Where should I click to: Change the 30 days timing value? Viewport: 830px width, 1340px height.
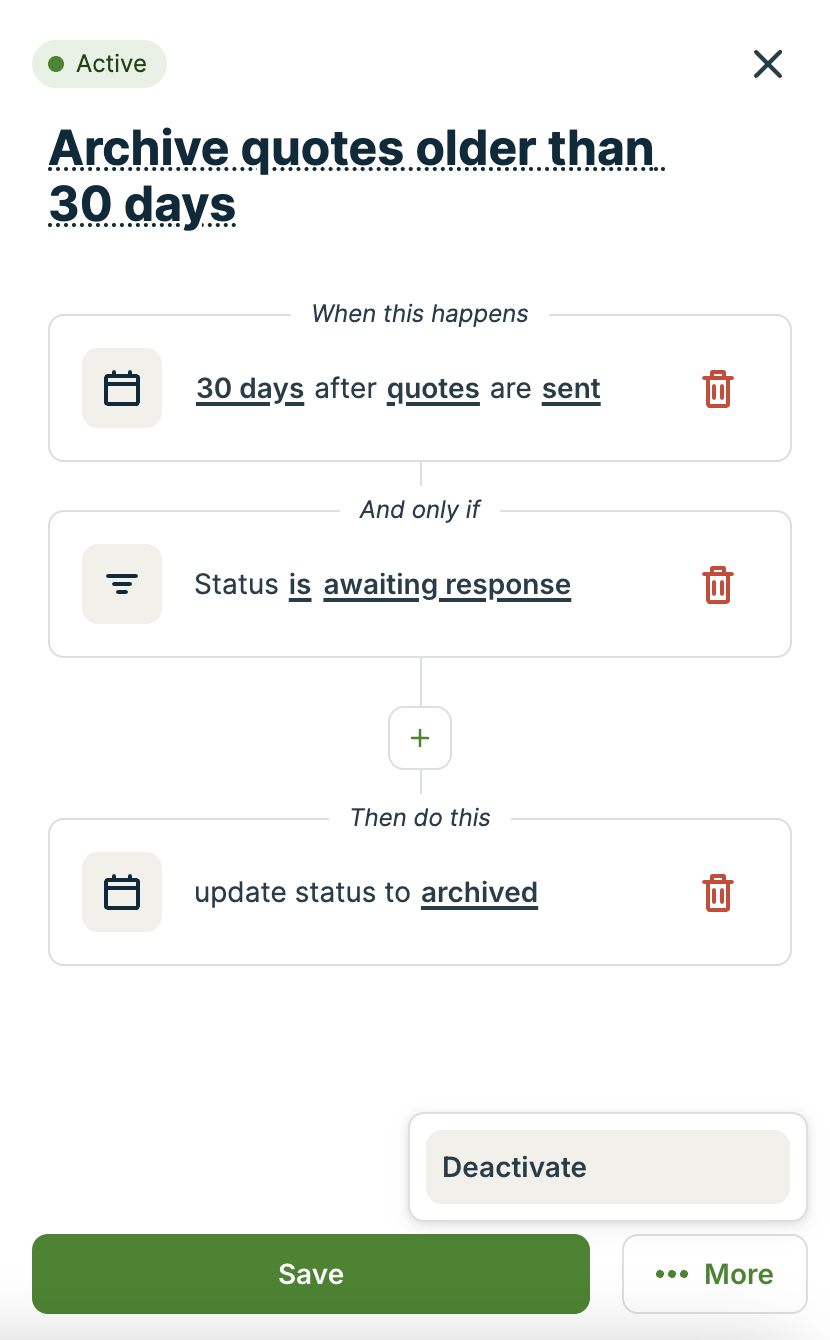[x=249, y=388]
